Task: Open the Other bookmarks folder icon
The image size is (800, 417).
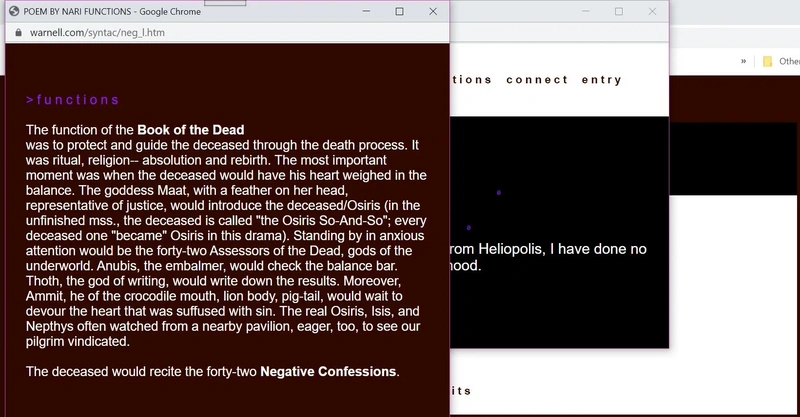Action: pyautogui.click(x=767, y=61)
